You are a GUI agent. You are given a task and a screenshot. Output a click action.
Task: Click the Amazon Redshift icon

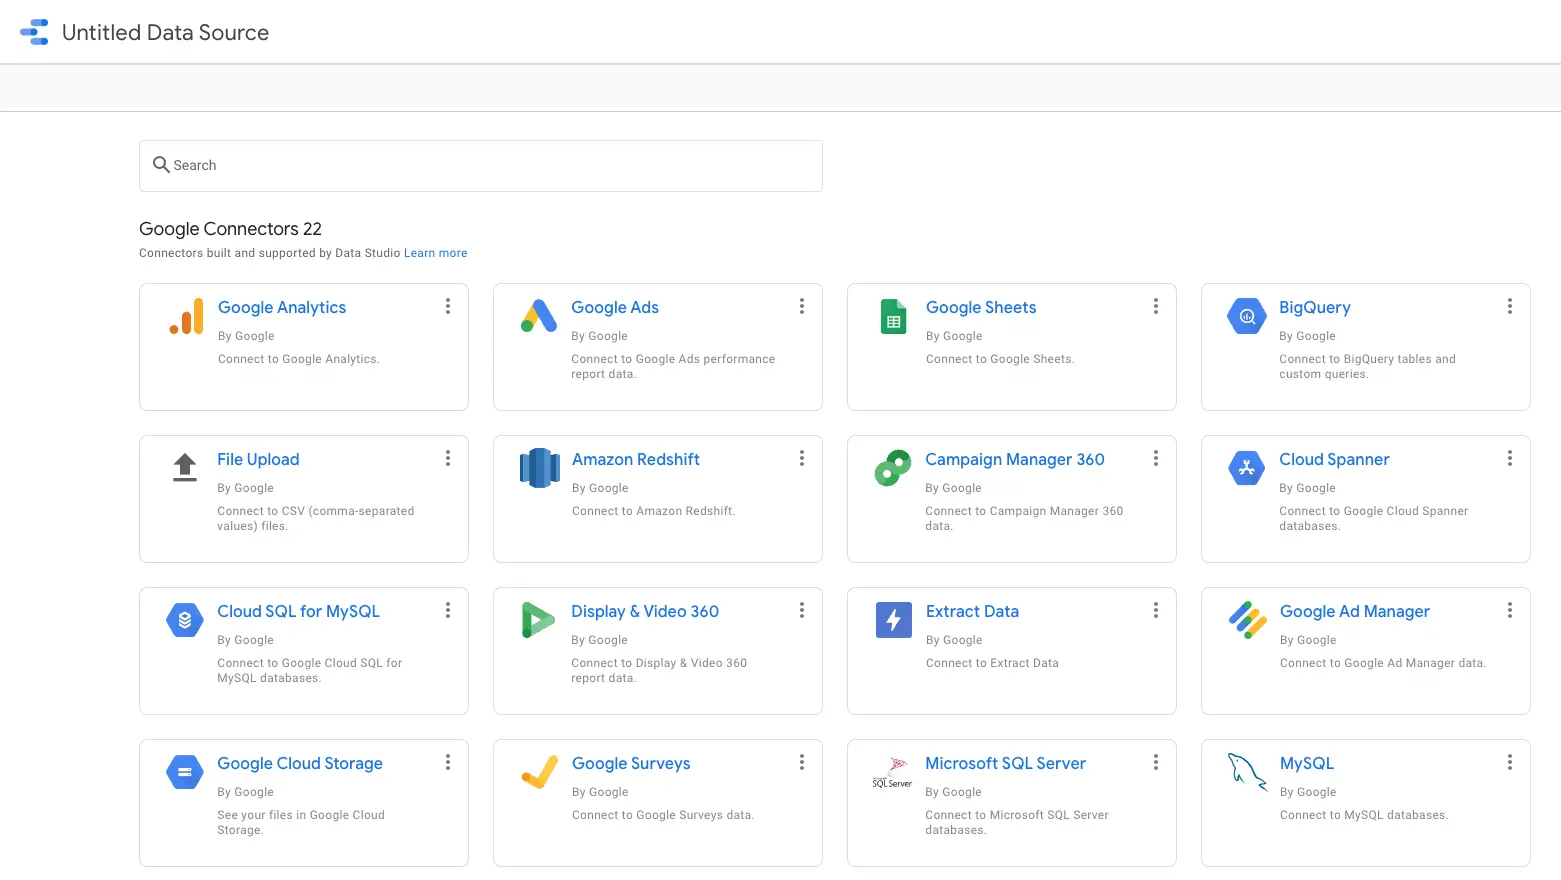(x=540, y=468)
